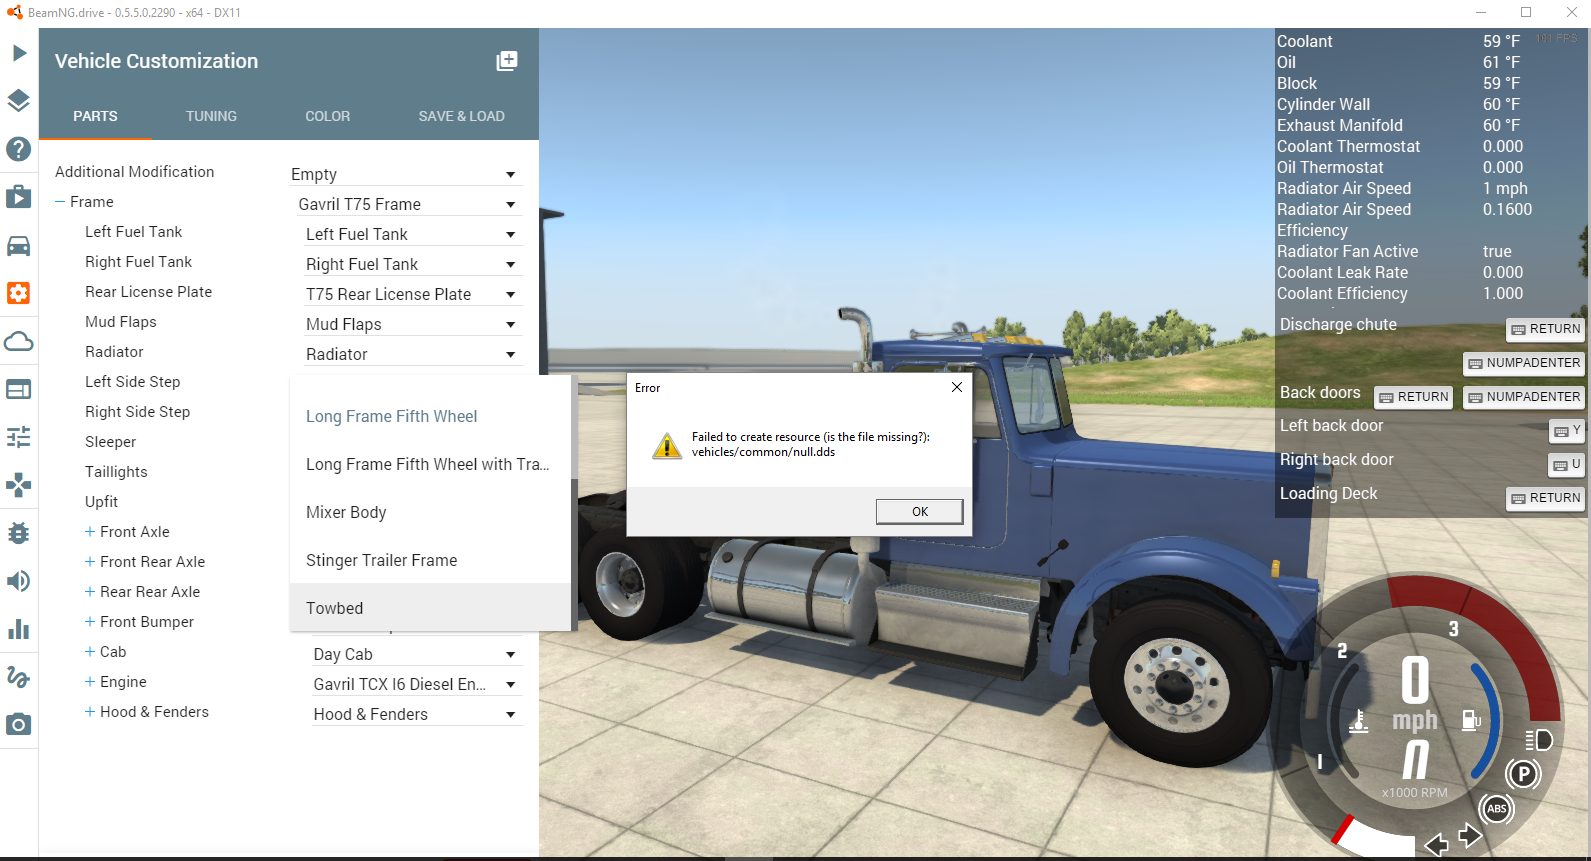
Task: Open the performance bar chart icon
Action: click(19, 629)
